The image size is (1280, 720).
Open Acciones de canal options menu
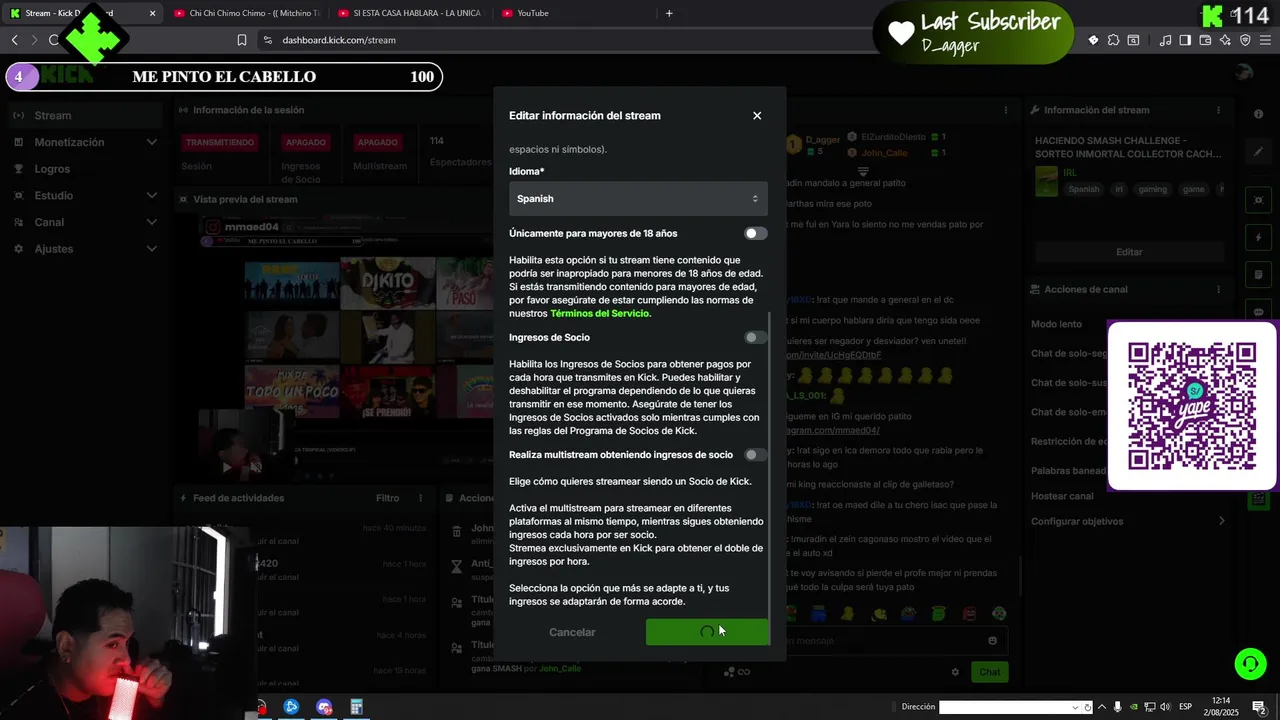[x=1218, y=289]
